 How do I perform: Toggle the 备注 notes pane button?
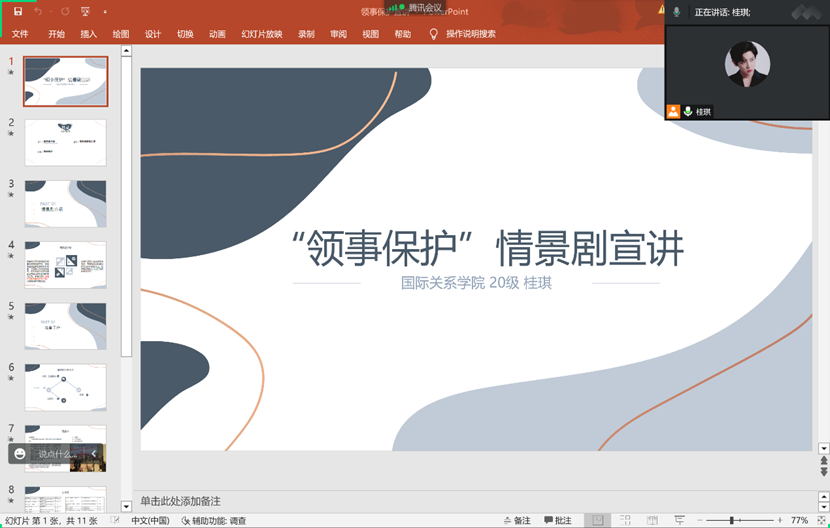tap(516, 521)
